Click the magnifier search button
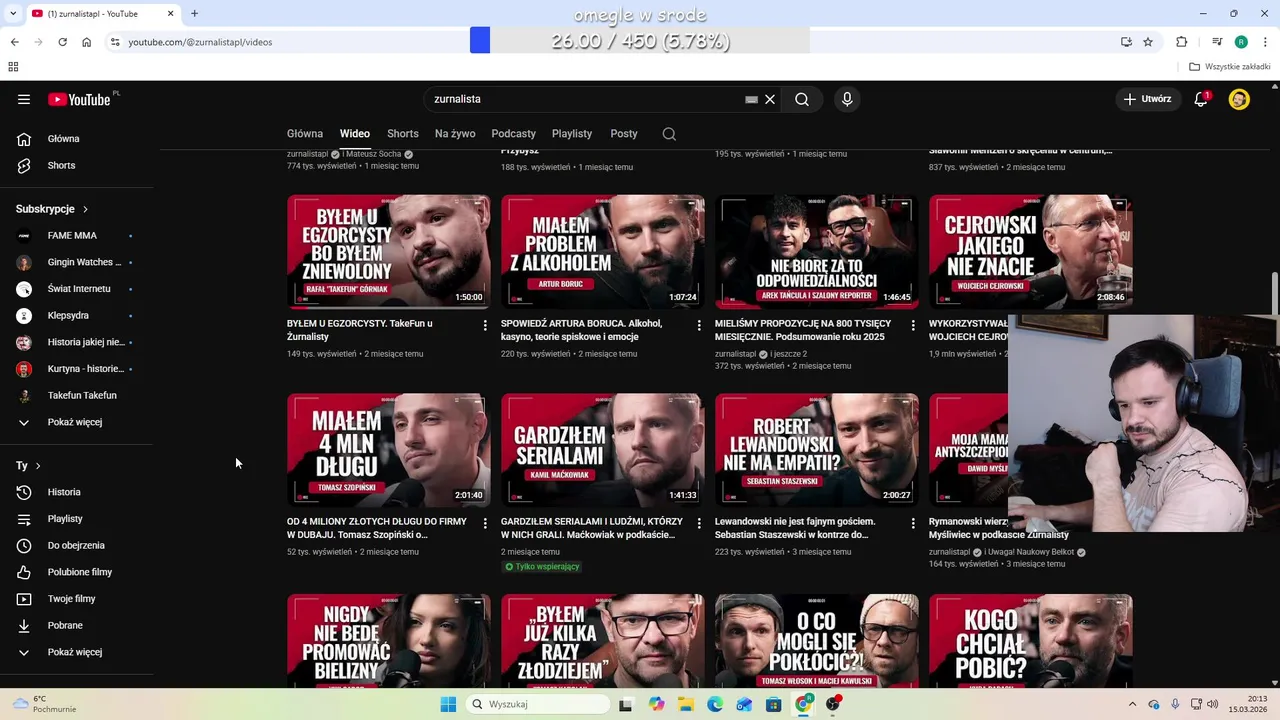This screenshot has width=1280, height=720. [802, 99]
